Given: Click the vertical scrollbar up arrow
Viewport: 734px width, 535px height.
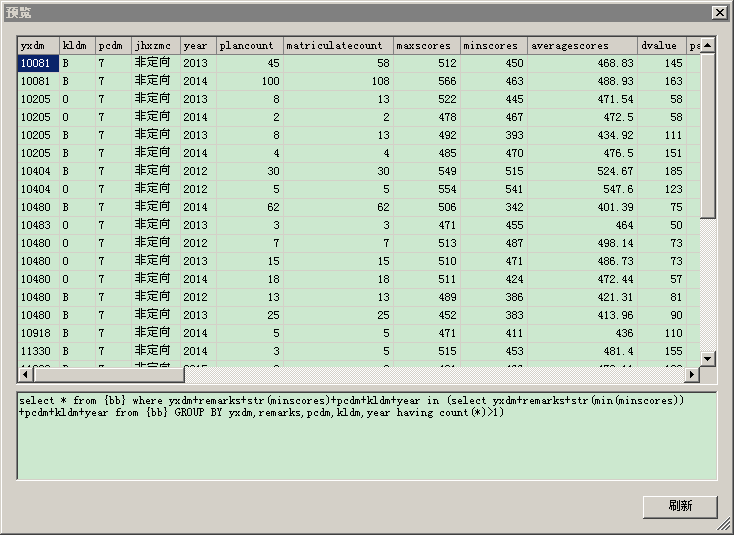Looking at the screenshot, I should coord(707,45).
